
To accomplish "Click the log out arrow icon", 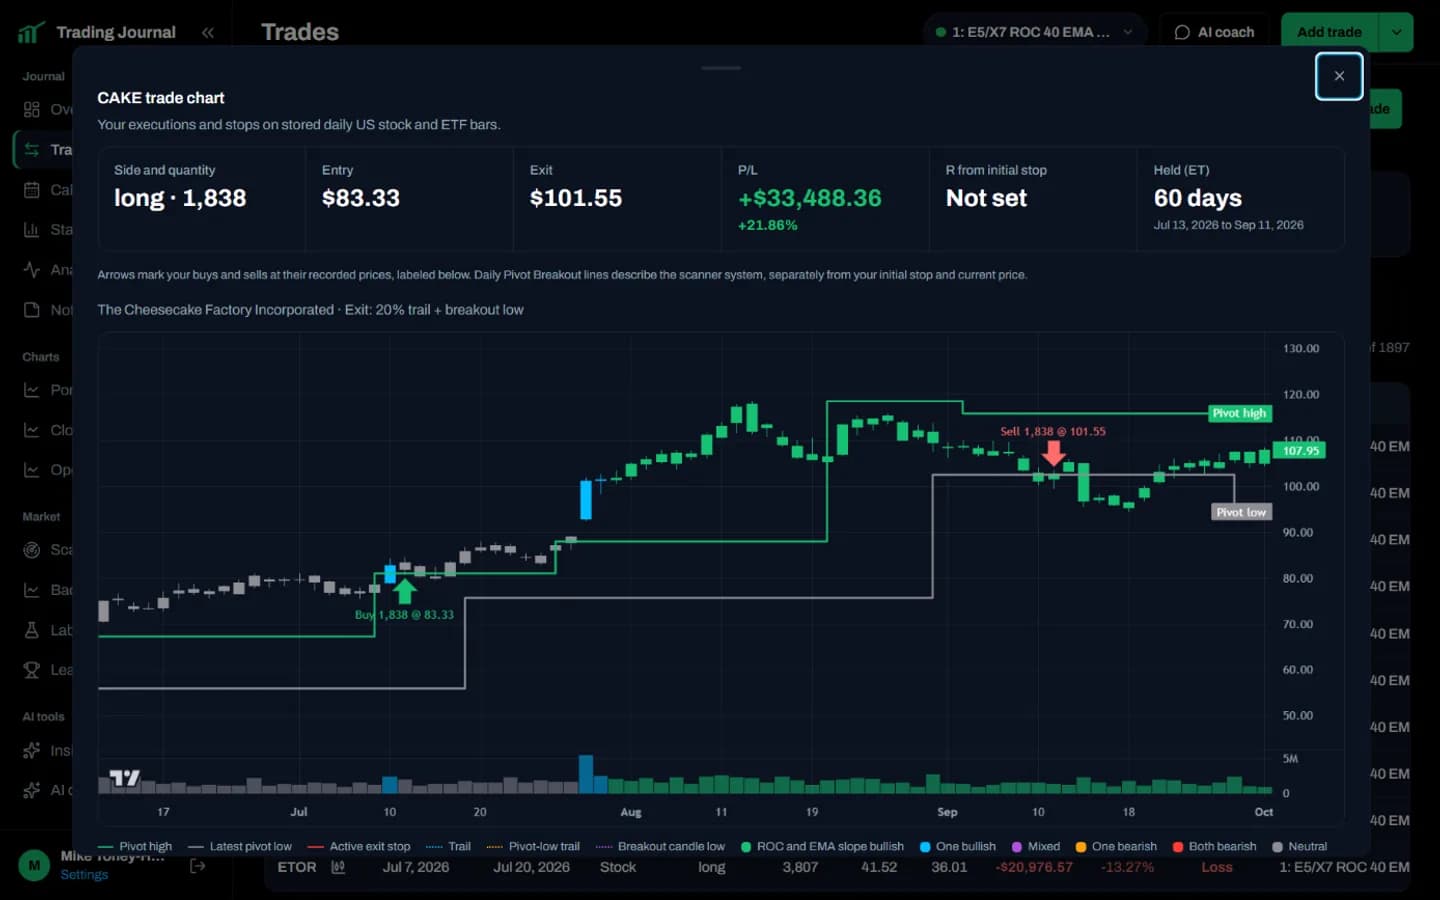I will pos(198,866).
